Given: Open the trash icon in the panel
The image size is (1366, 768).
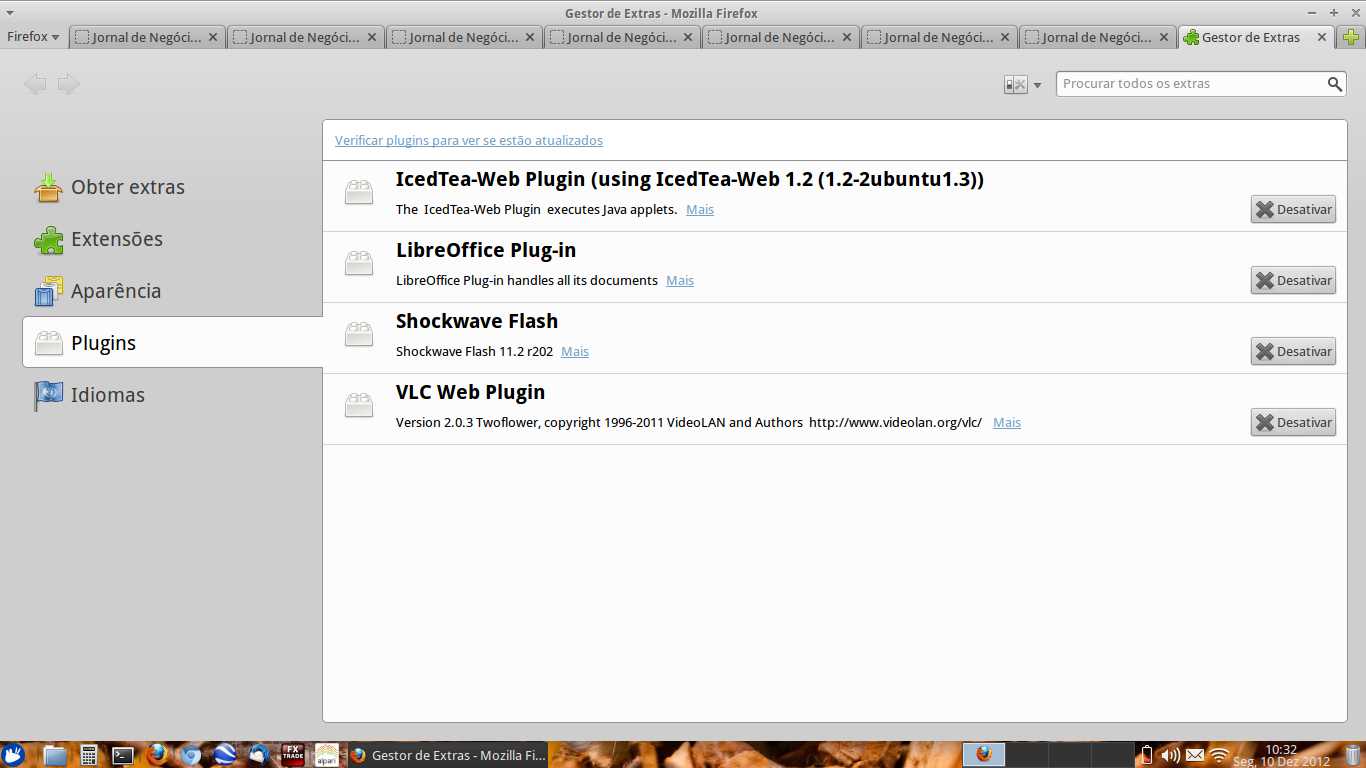Looking at the screenshot, I should pyautogui.click(x=1352, y=755).
